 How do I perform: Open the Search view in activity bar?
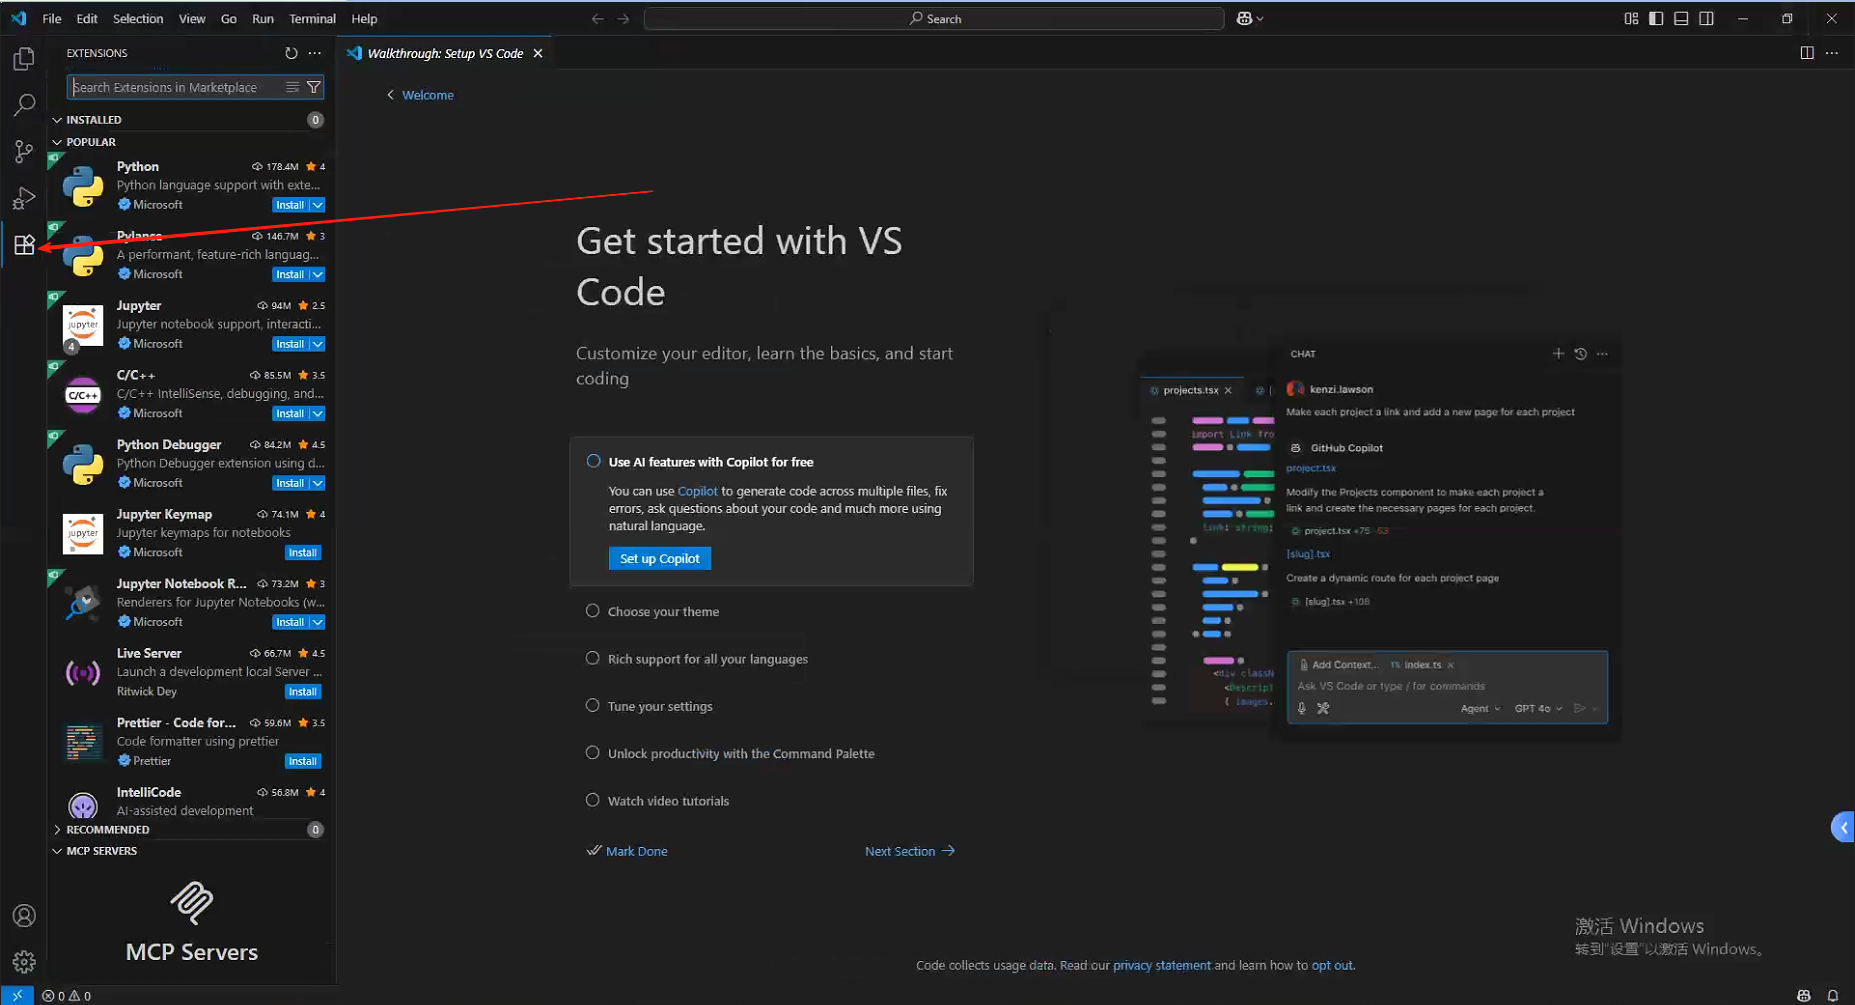24,105
